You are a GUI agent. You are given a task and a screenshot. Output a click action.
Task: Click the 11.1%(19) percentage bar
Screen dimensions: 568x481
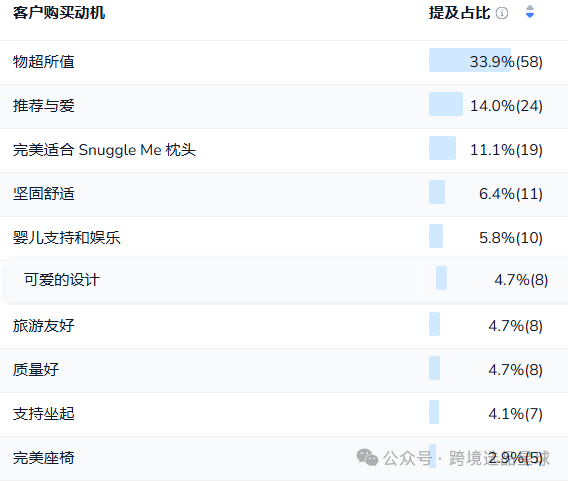point(442,148)
